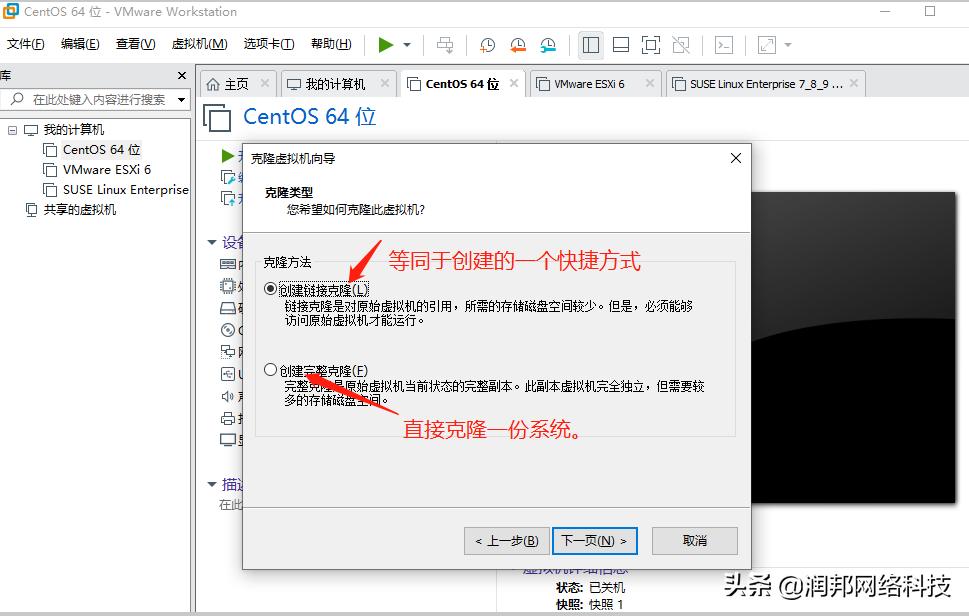The height and width of the screenshot is (616, 969).
Task: Collapse the 我的计算机 tree node
Action: (x=12, y=129)
